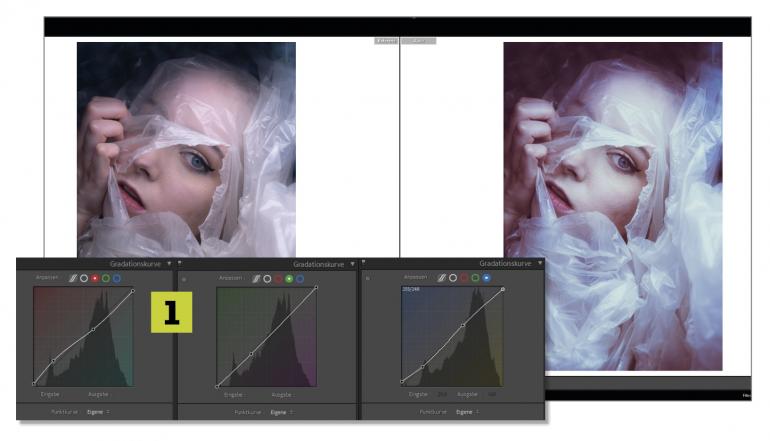Click left gray label above the preview divider
The width and height of the screenshot is (770, 441).
[386, 41]
